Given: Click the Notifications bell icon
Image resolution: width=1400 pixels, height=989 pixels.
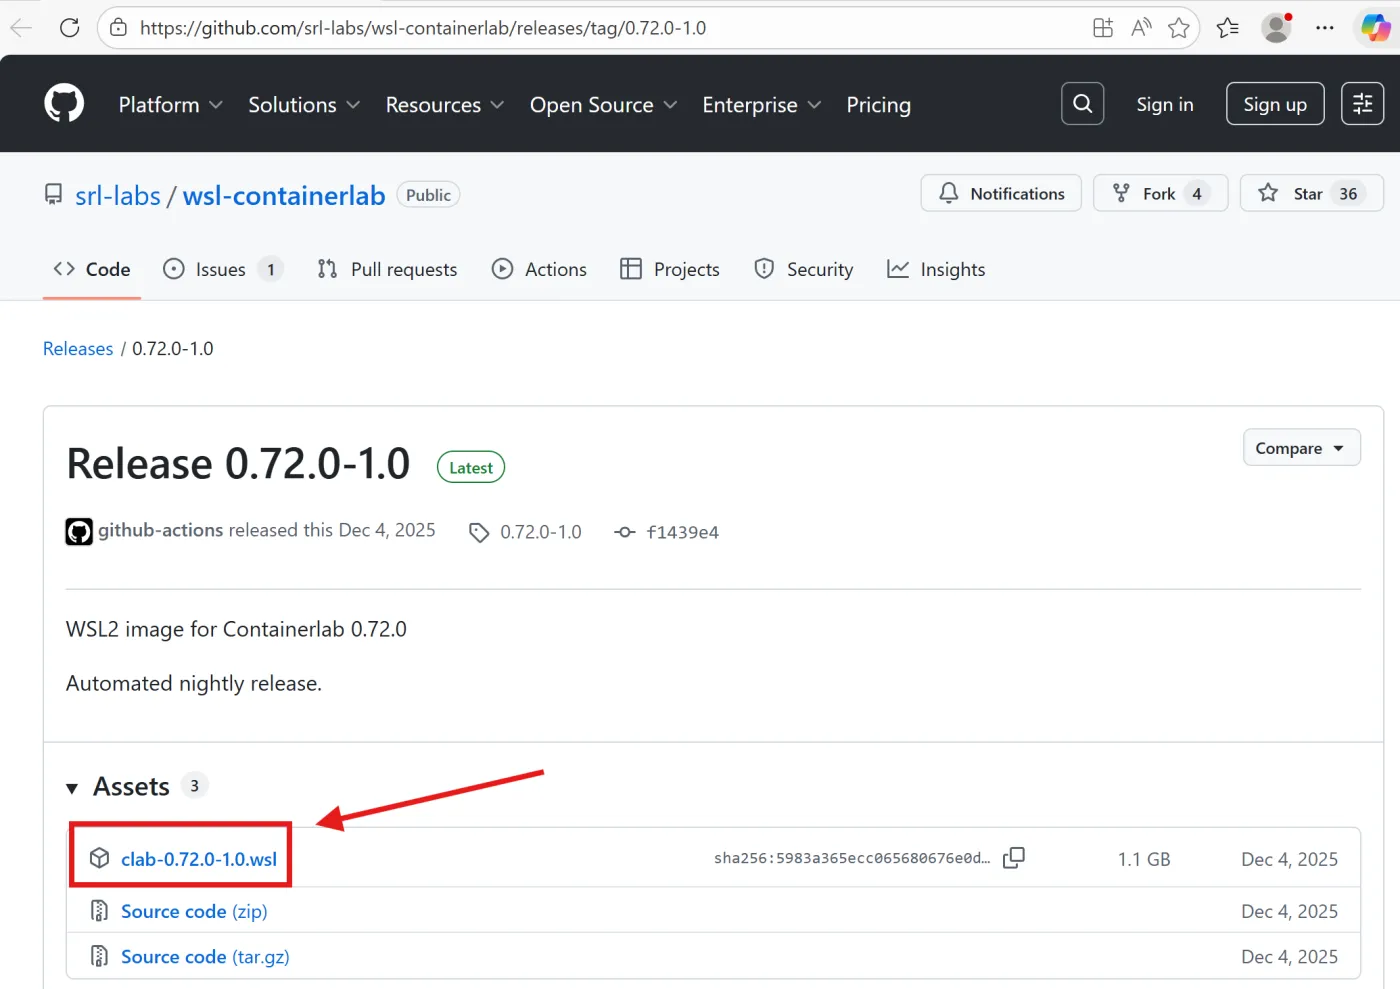Looking at the screenshot, I should point(949,193).
